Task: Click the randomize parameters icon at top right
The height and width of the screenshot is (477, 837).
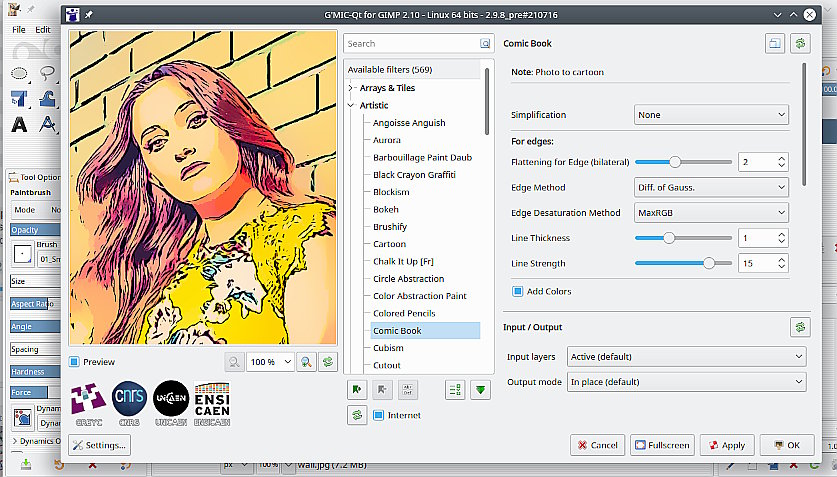Action: (800, 43)
